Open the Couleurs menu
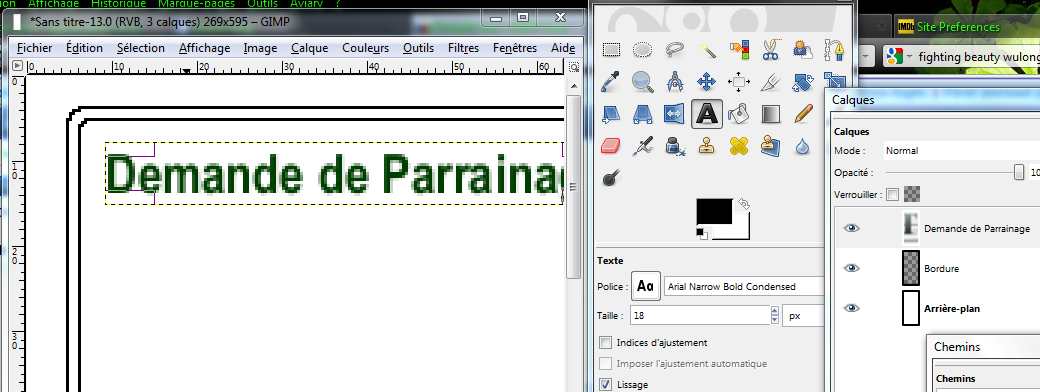The width and height of the screenshot is (1040, 392). (365, 48)
